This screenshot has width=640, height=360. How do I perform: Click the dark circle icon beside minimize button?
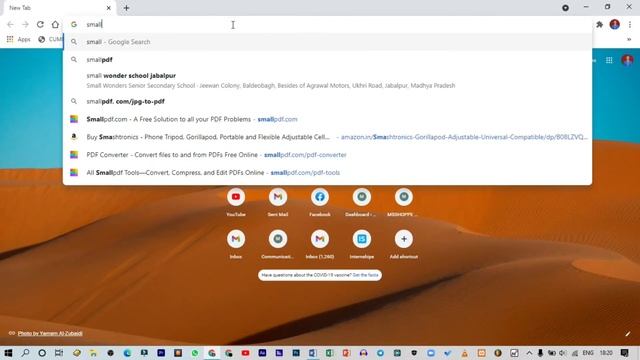tap(565, 8)
